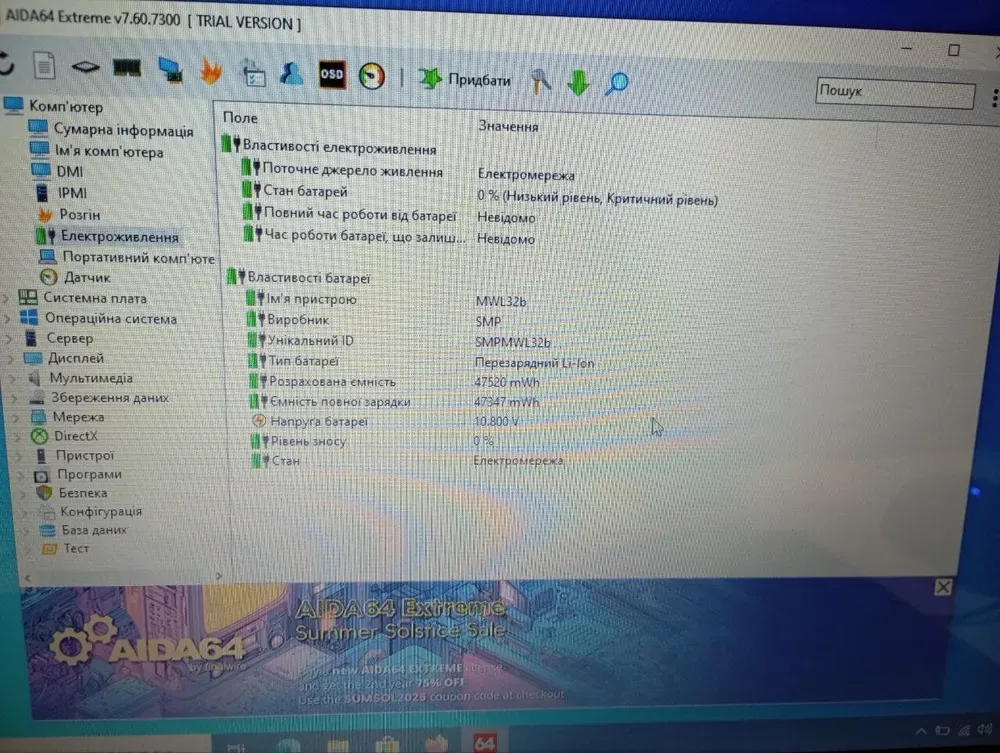Close the AIDA64 sale banner ad

[942, 587]
